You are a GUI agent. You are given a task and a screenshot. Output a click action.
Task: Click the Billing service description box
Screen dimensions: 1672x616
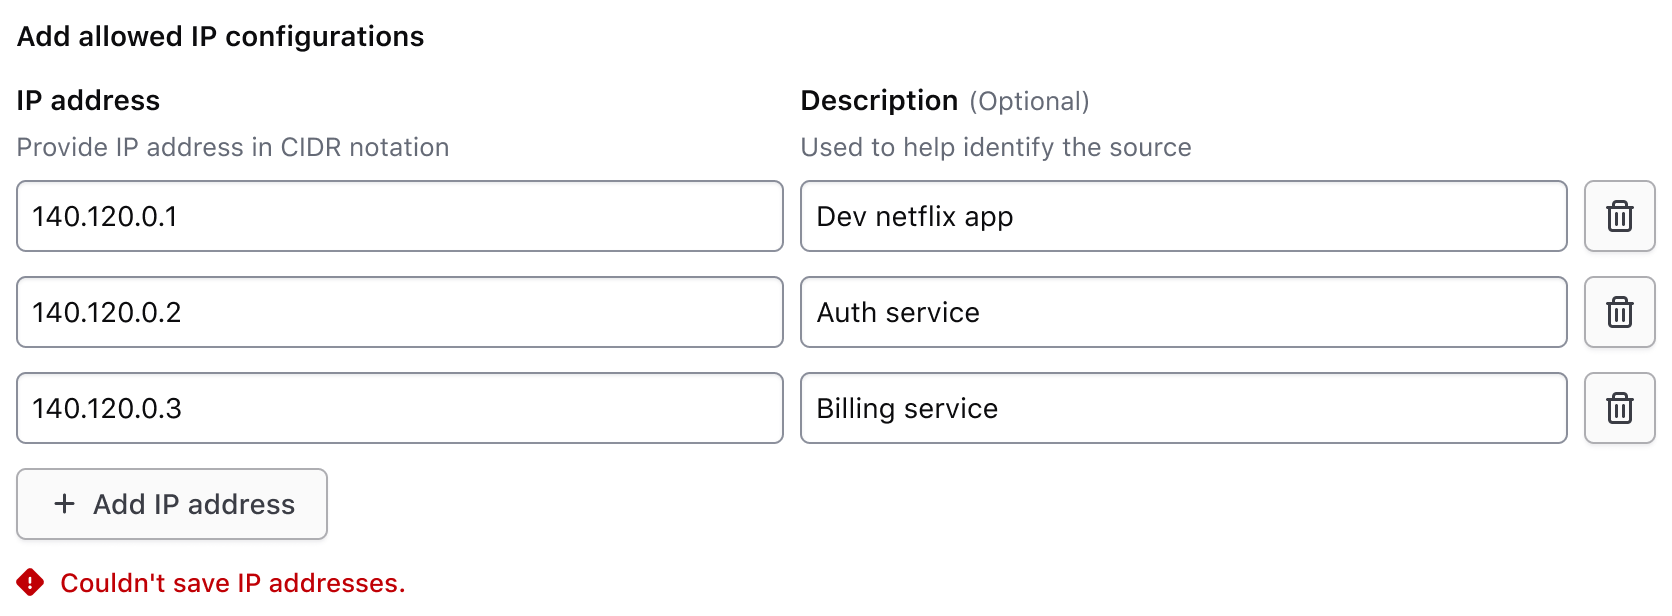[1183, 408]
